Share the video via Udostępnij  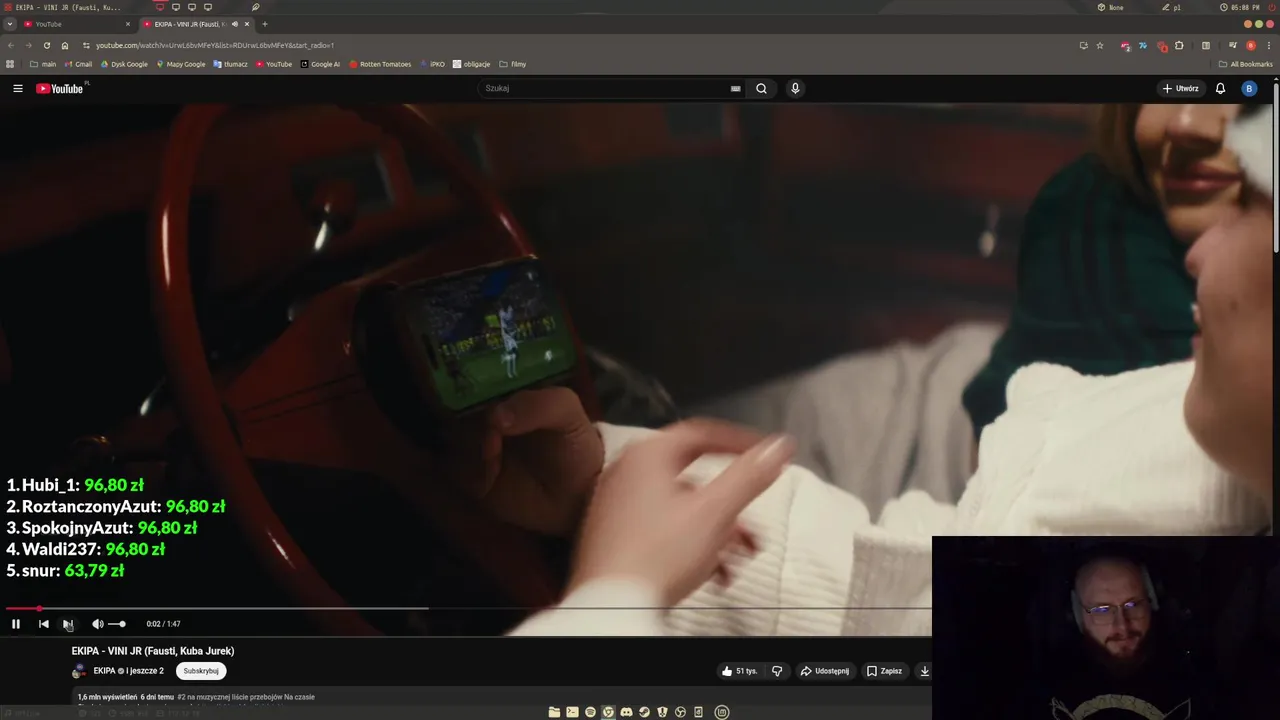coord(825,671)
